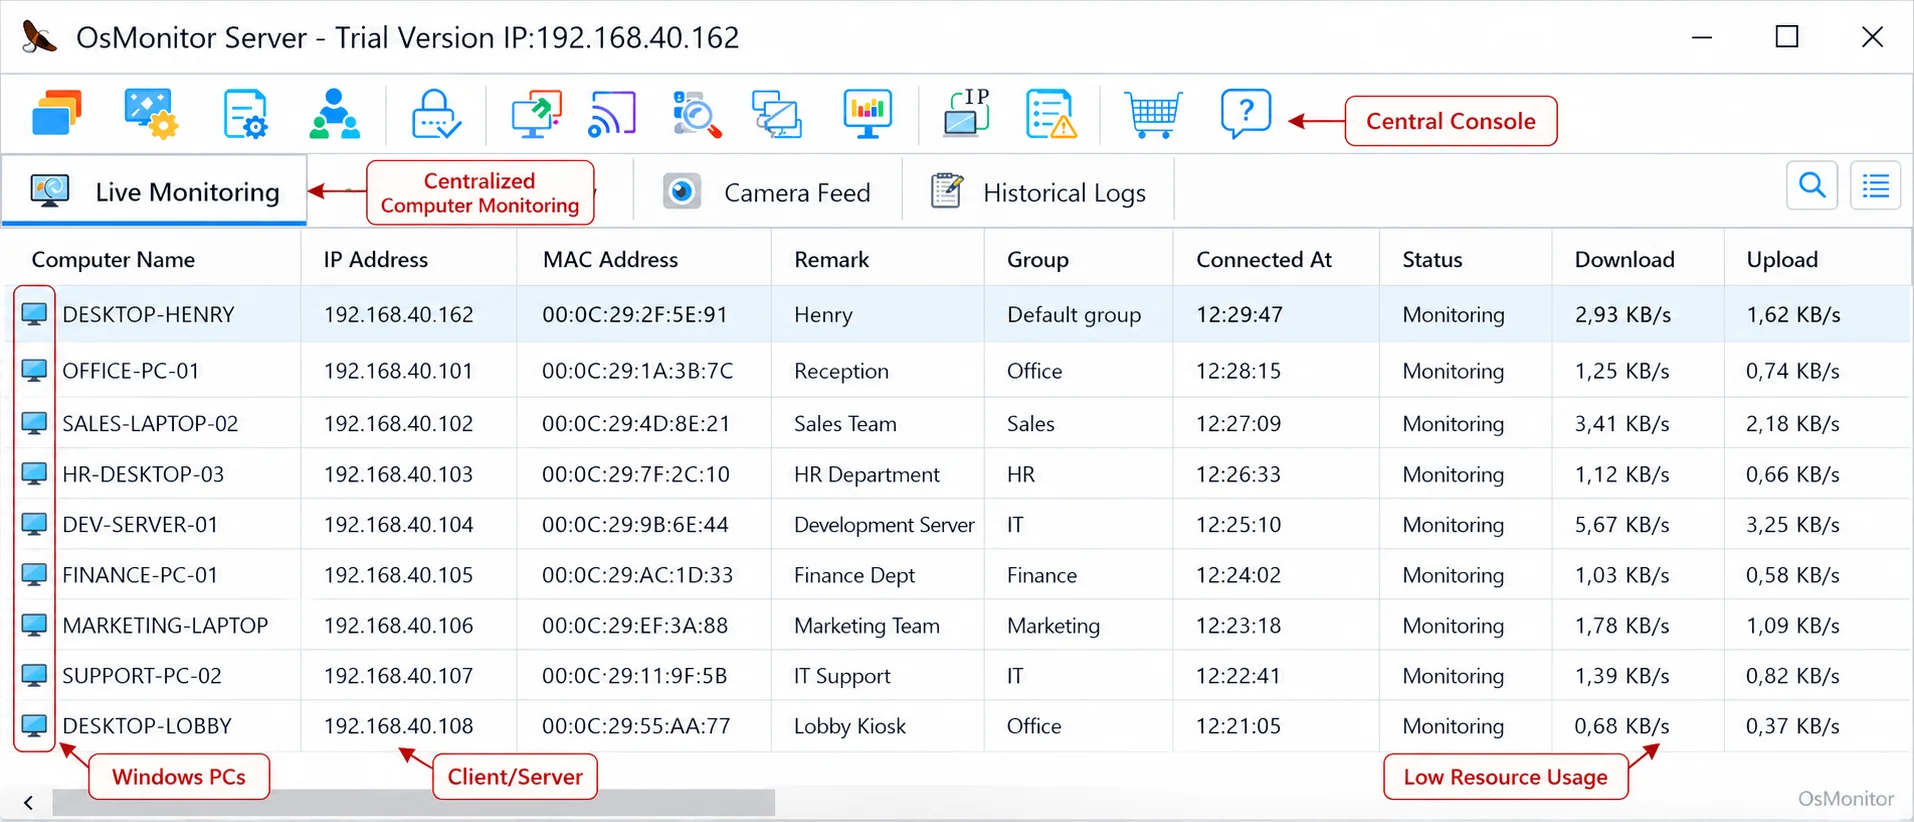Select the OFFICE-PC-01 computer name
The width and height of the screenshot is (1914, 822).
(x=131, y=371)
